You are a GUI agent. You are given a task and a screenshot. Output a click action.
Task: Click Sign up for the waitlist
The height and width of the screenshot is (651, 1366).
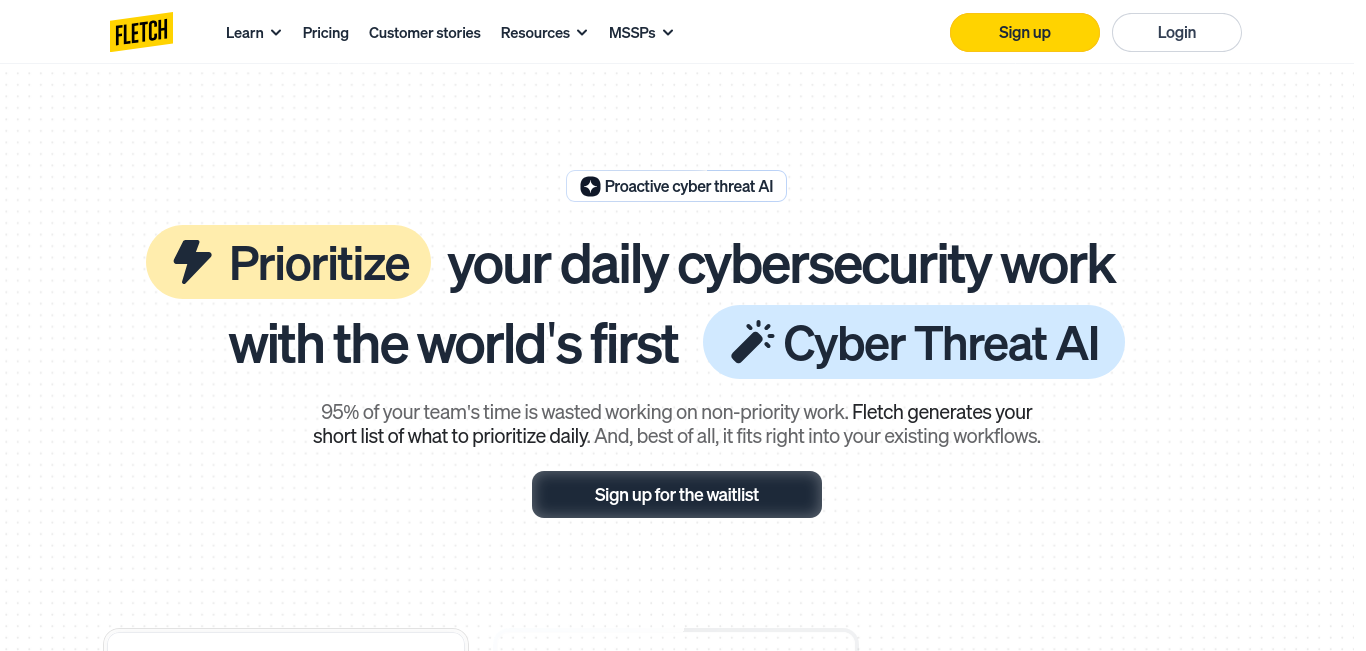(677, 494)
